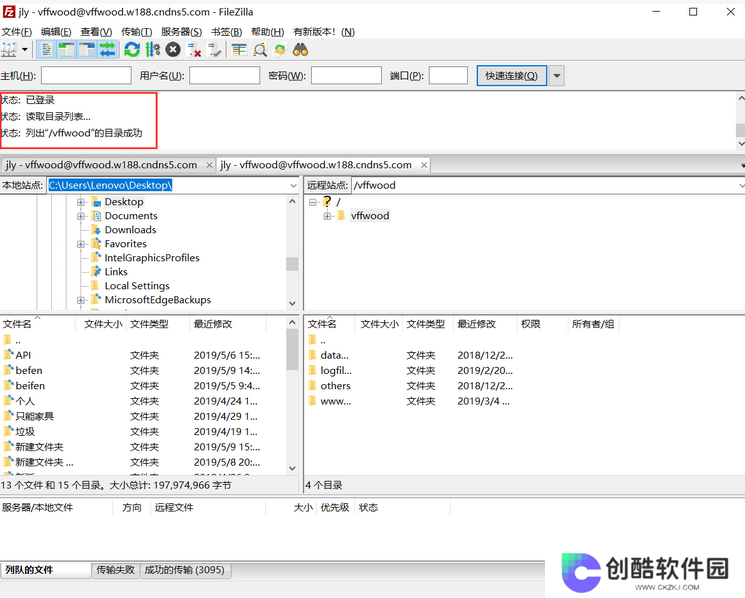Sort local files by 文件大小 column
The height and width of the screenshot is (598, 745).
[103, 324]
